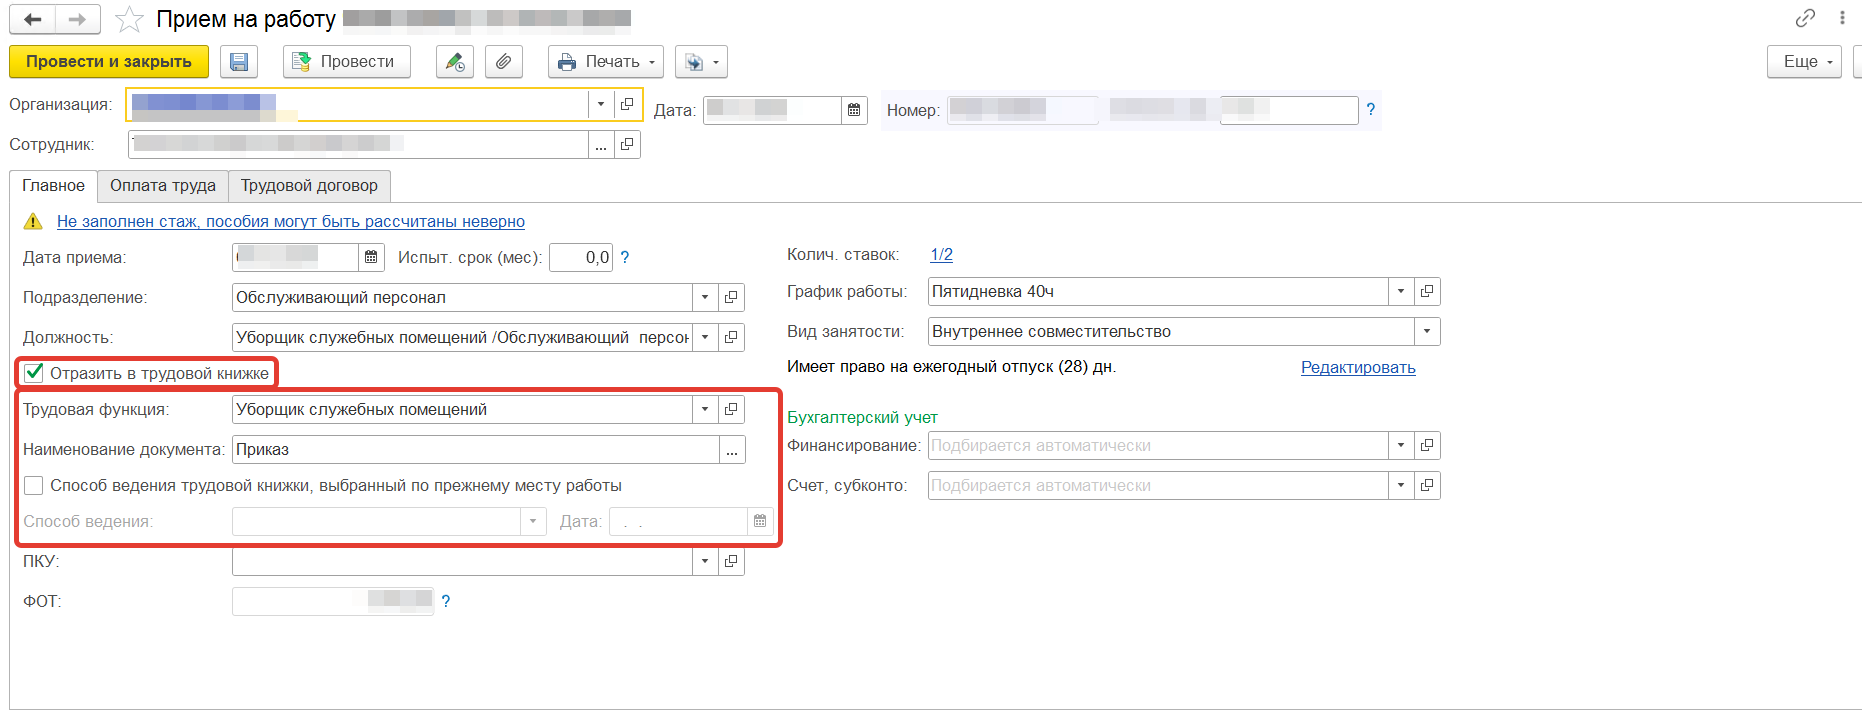Expand the Трудовая функция dropdown
1862x712 pixels.
pyautogui.click(x=705, y=409)
